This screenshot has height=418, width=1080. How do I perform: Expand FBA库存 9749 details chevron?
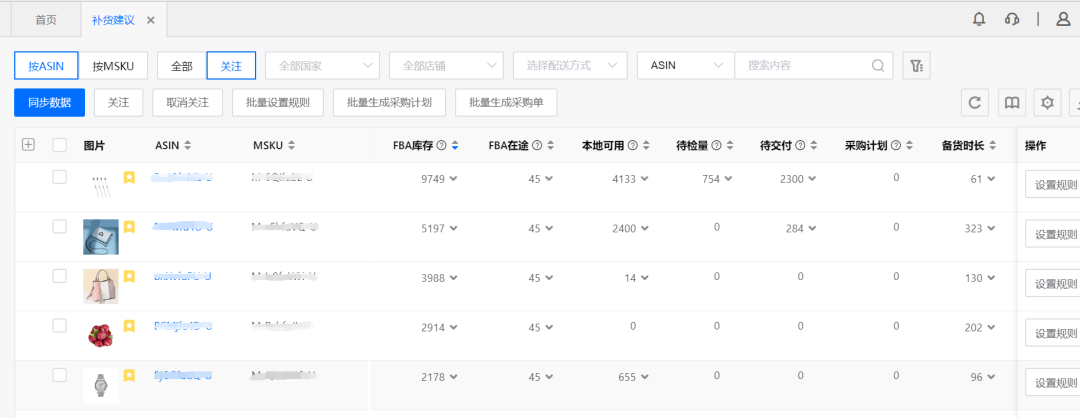(x=453, y=179)
